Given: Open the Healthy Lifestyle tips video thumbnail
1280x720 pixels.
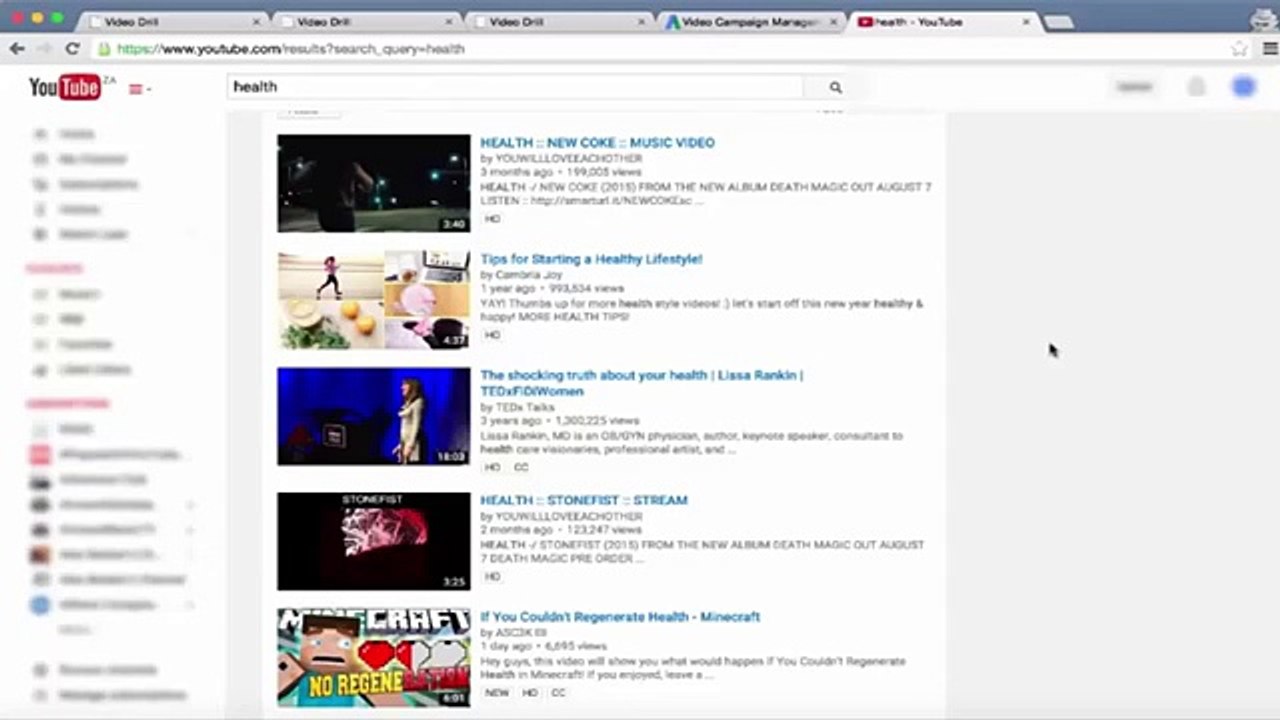Looking at the screenshot, I should (374, 300).
